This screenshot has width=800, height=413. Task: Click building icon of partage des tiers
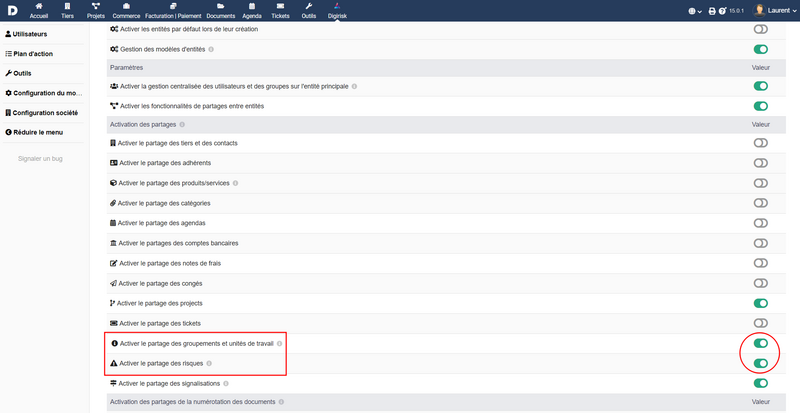pos(113,143)
